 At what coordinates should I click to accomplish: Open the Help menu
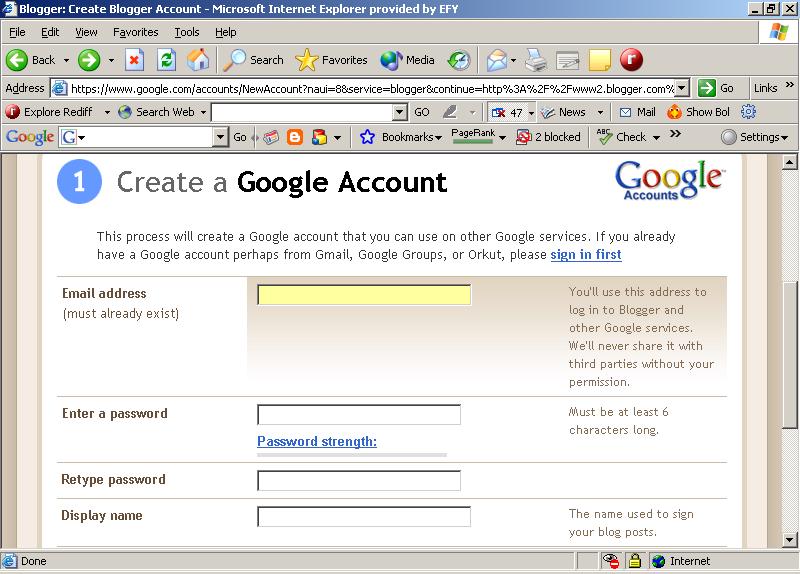(x=226, y=32)
